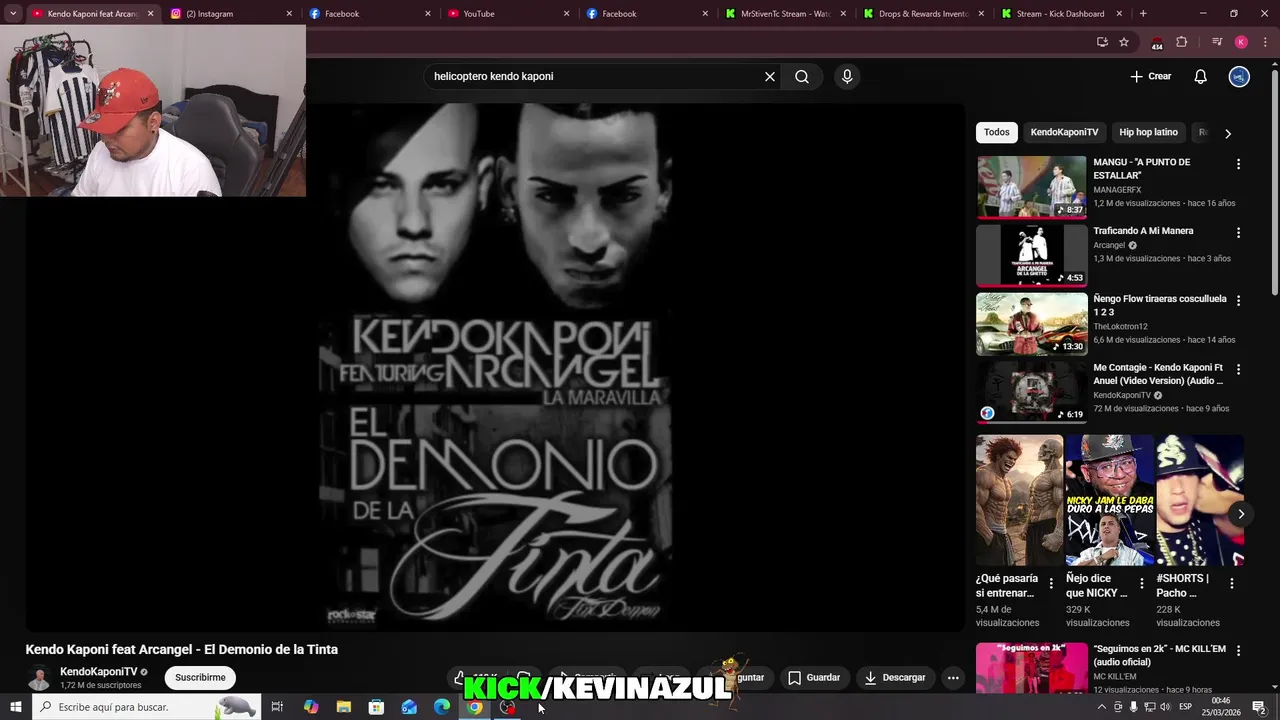Screen dimensions: 1280x720
Task: Open the YouTube account avatar menu
Action: [1239, 76]
